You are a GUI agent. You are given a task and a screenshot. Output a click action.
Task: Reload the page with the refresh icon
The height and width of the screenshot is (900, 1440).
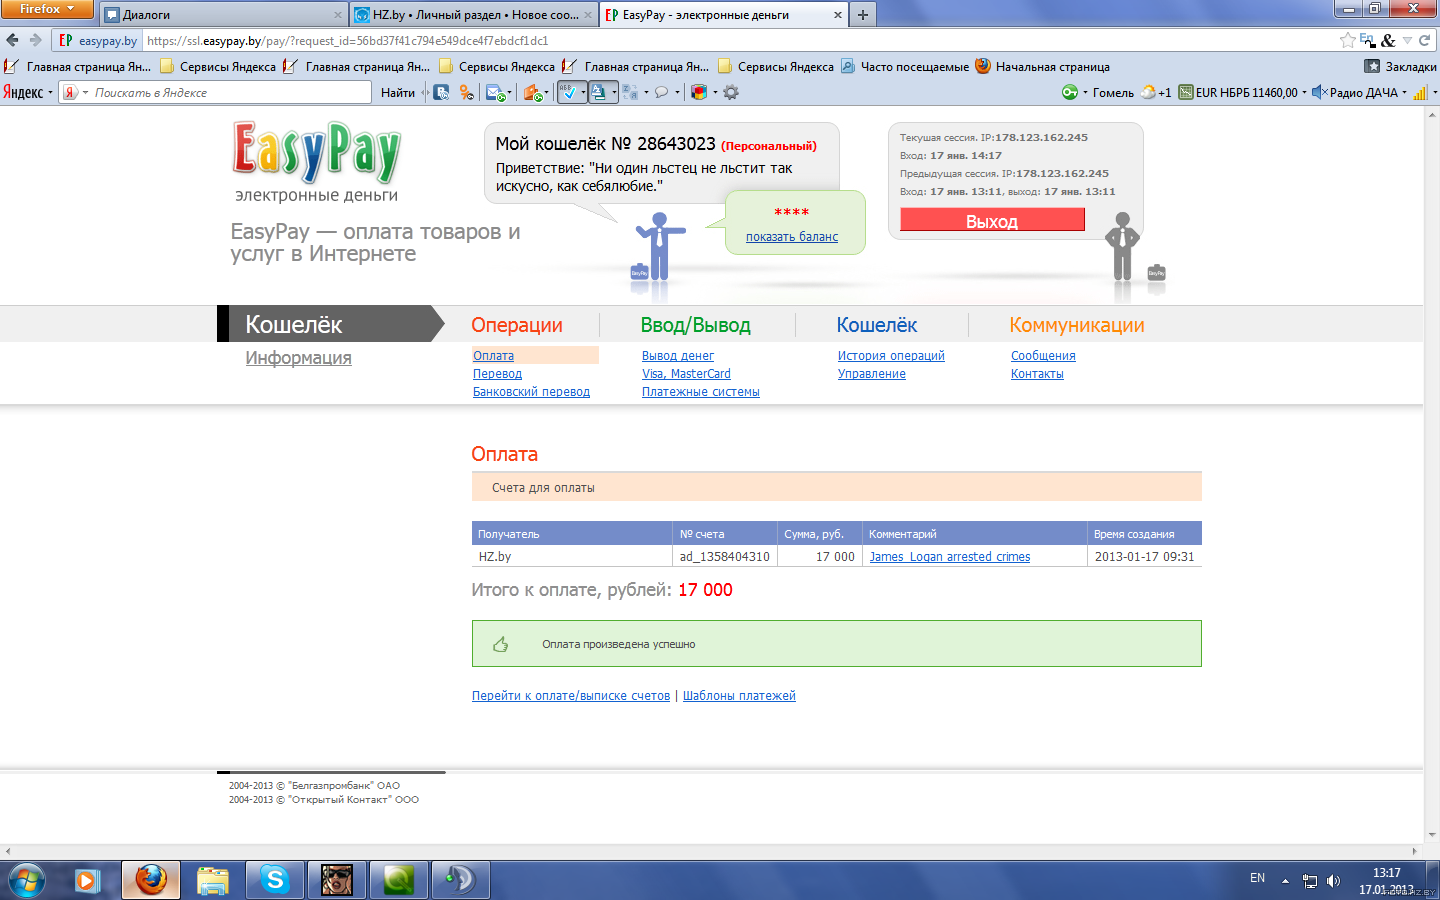(x=1424, y=40)
